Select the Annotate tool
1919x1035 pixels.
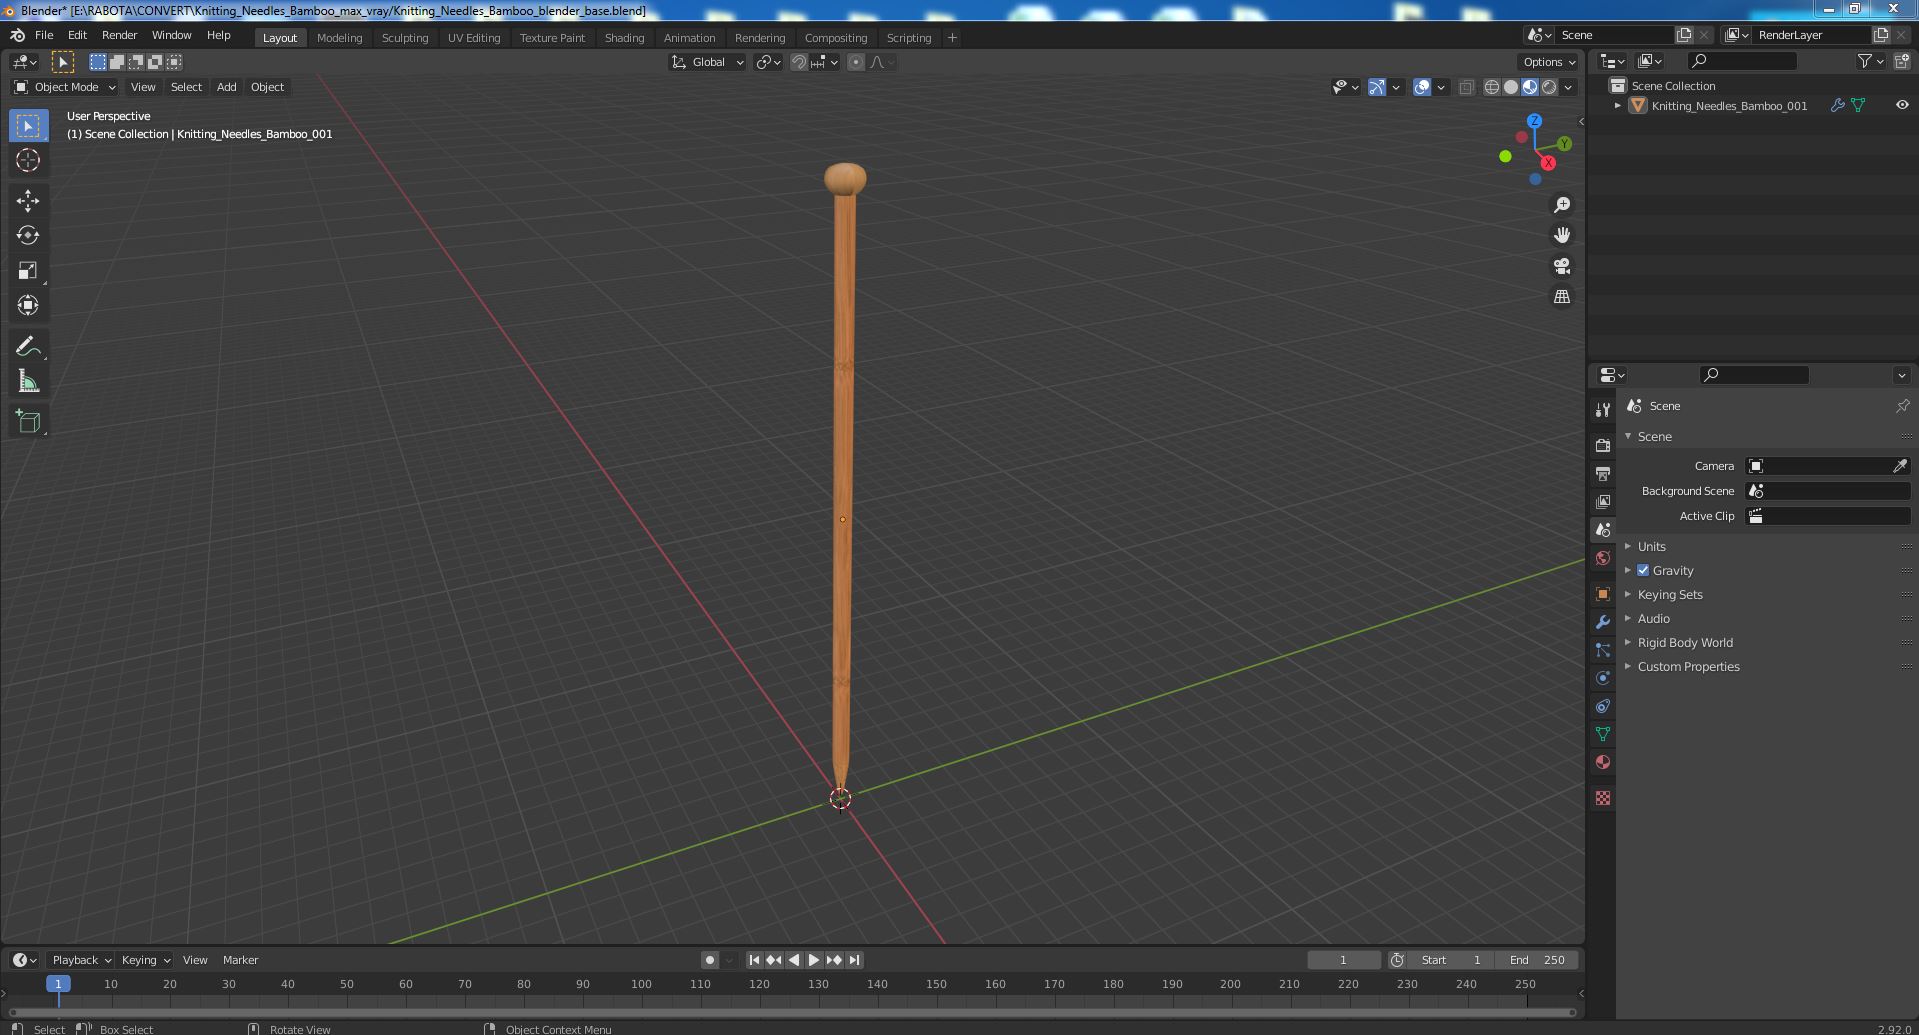click(28, 347)
